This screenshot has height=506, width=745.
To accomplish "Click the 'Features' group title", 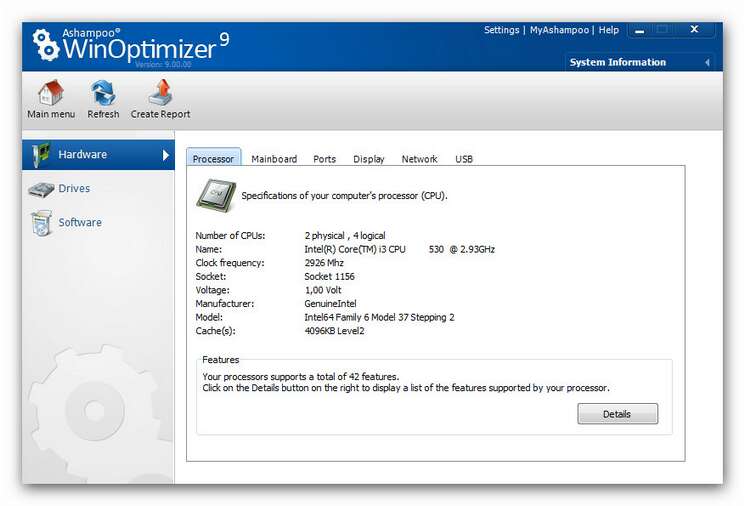I will coord(220,360).
